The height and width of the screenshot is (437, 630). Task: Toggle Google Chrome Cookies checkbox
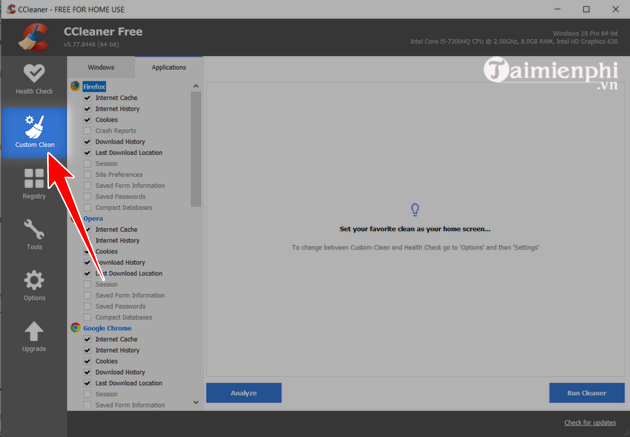87,361
